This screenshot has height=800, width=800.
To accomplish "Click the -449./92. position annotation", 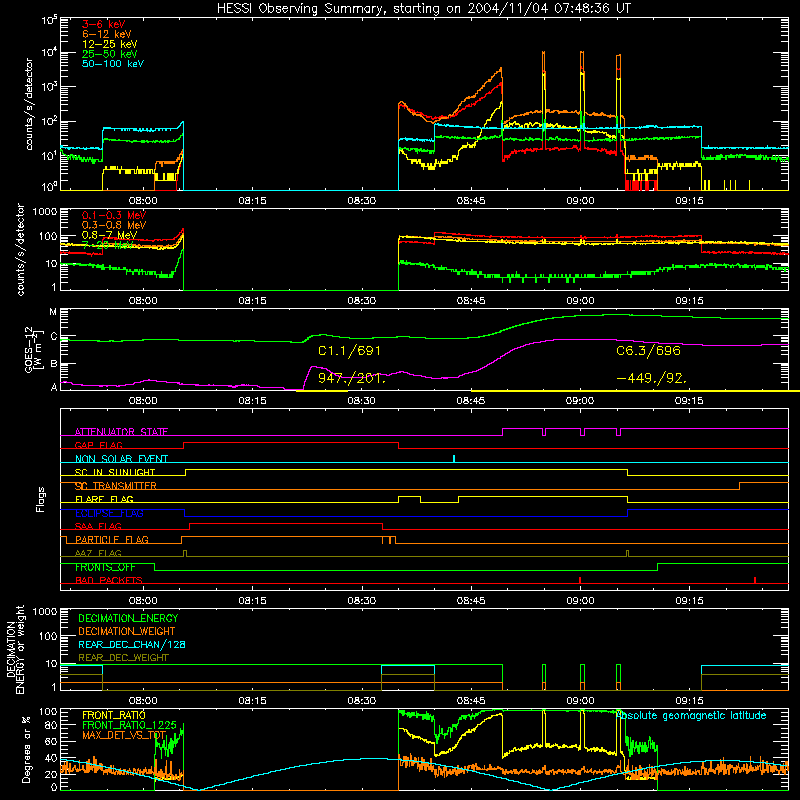I will coord(652,378).
